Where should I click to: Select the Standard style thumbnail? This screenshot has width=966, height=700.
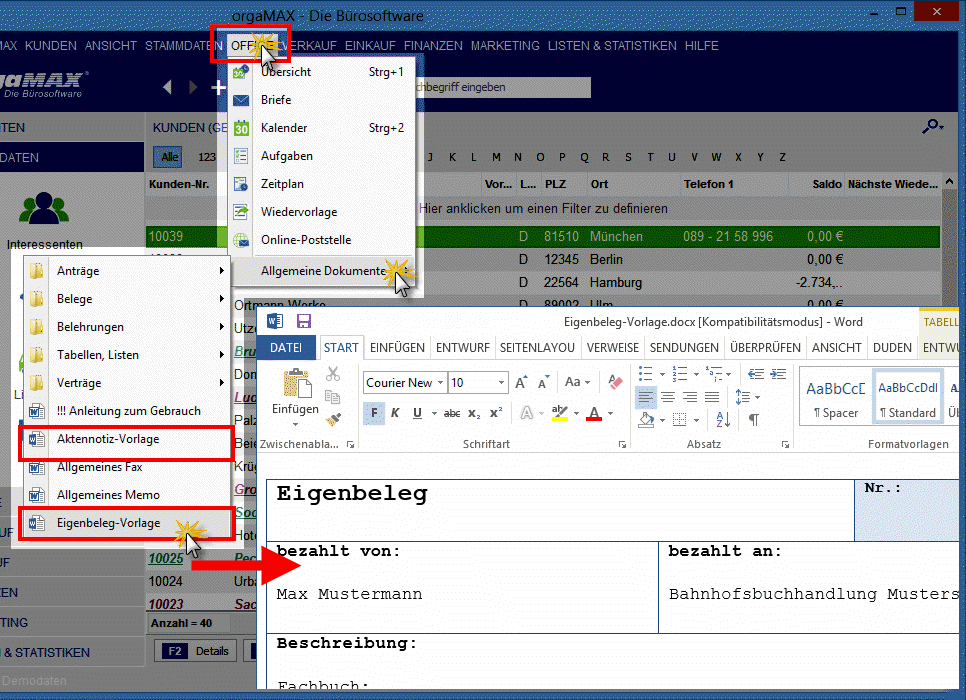907,397
